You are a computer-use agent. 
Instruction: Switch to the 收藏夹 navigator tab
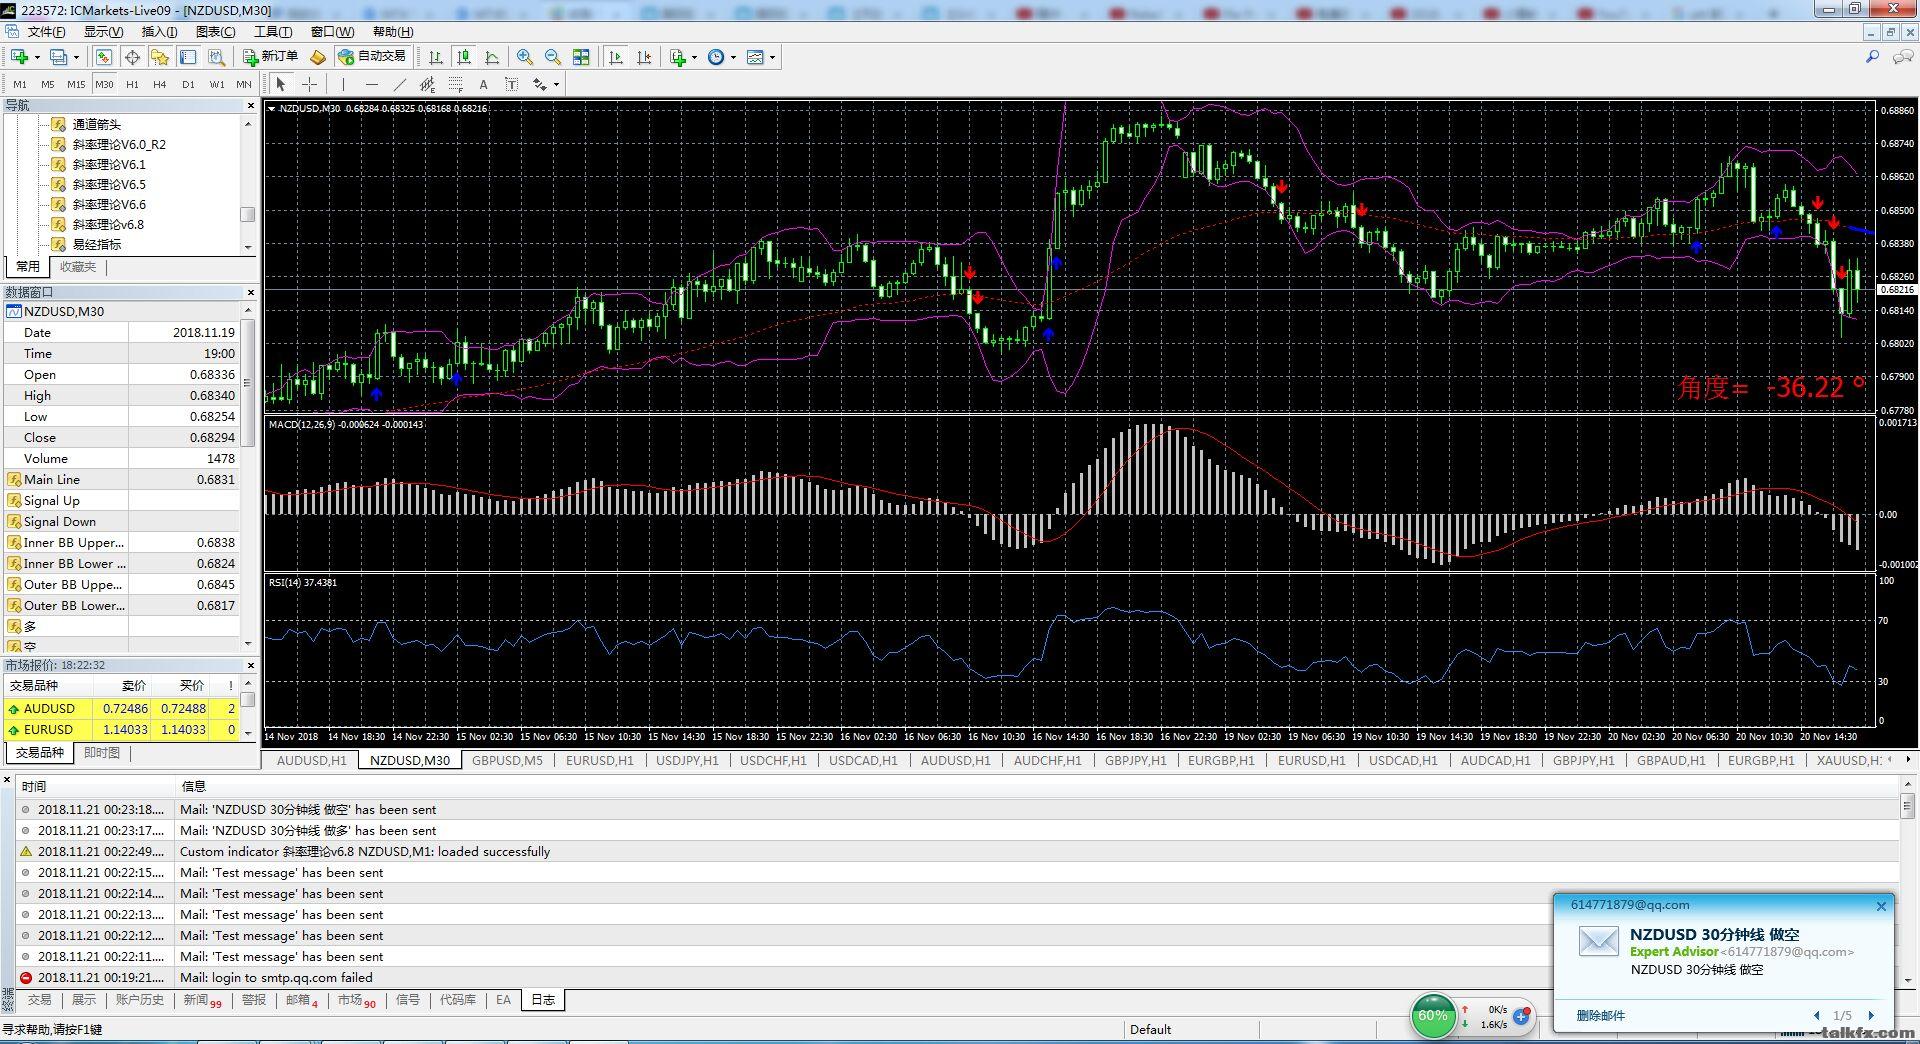click(x=78, y=267)
